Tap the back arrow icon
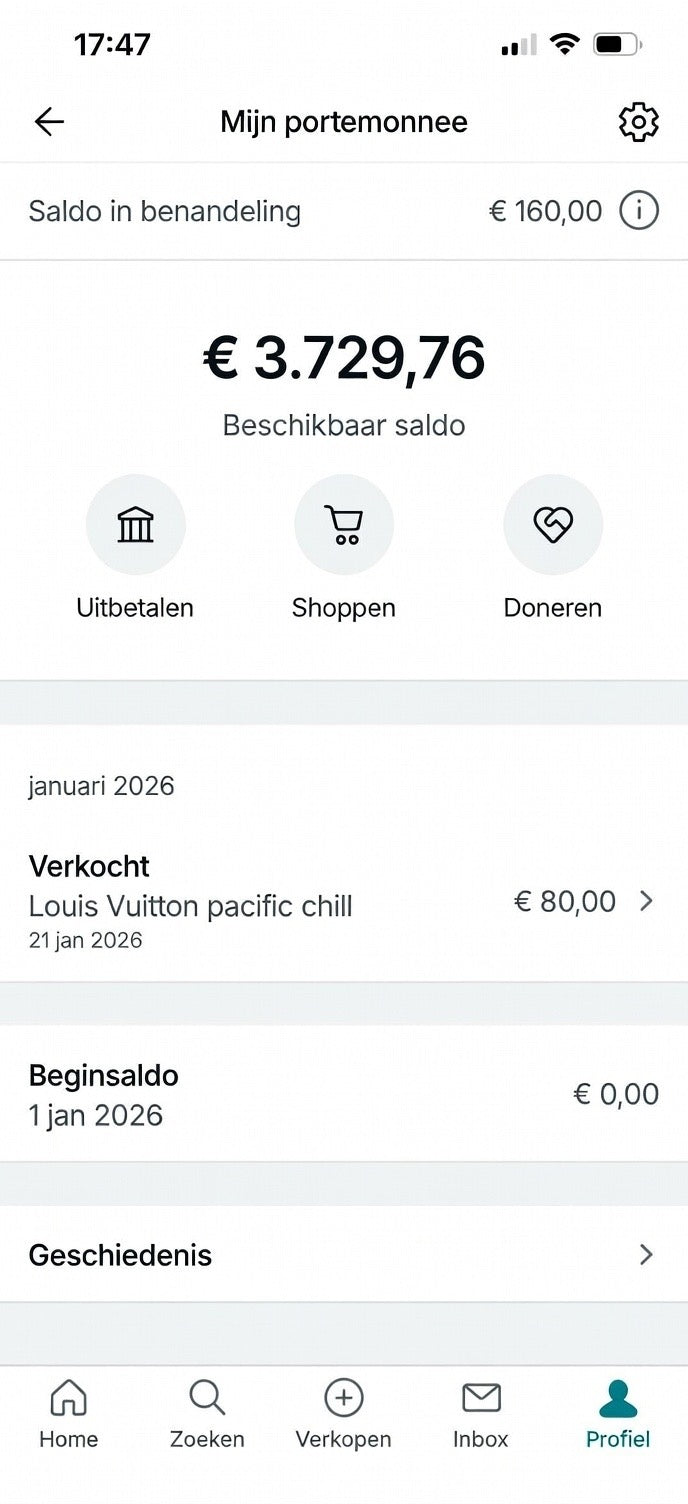The image size is (688, 1504). [49, 122]
